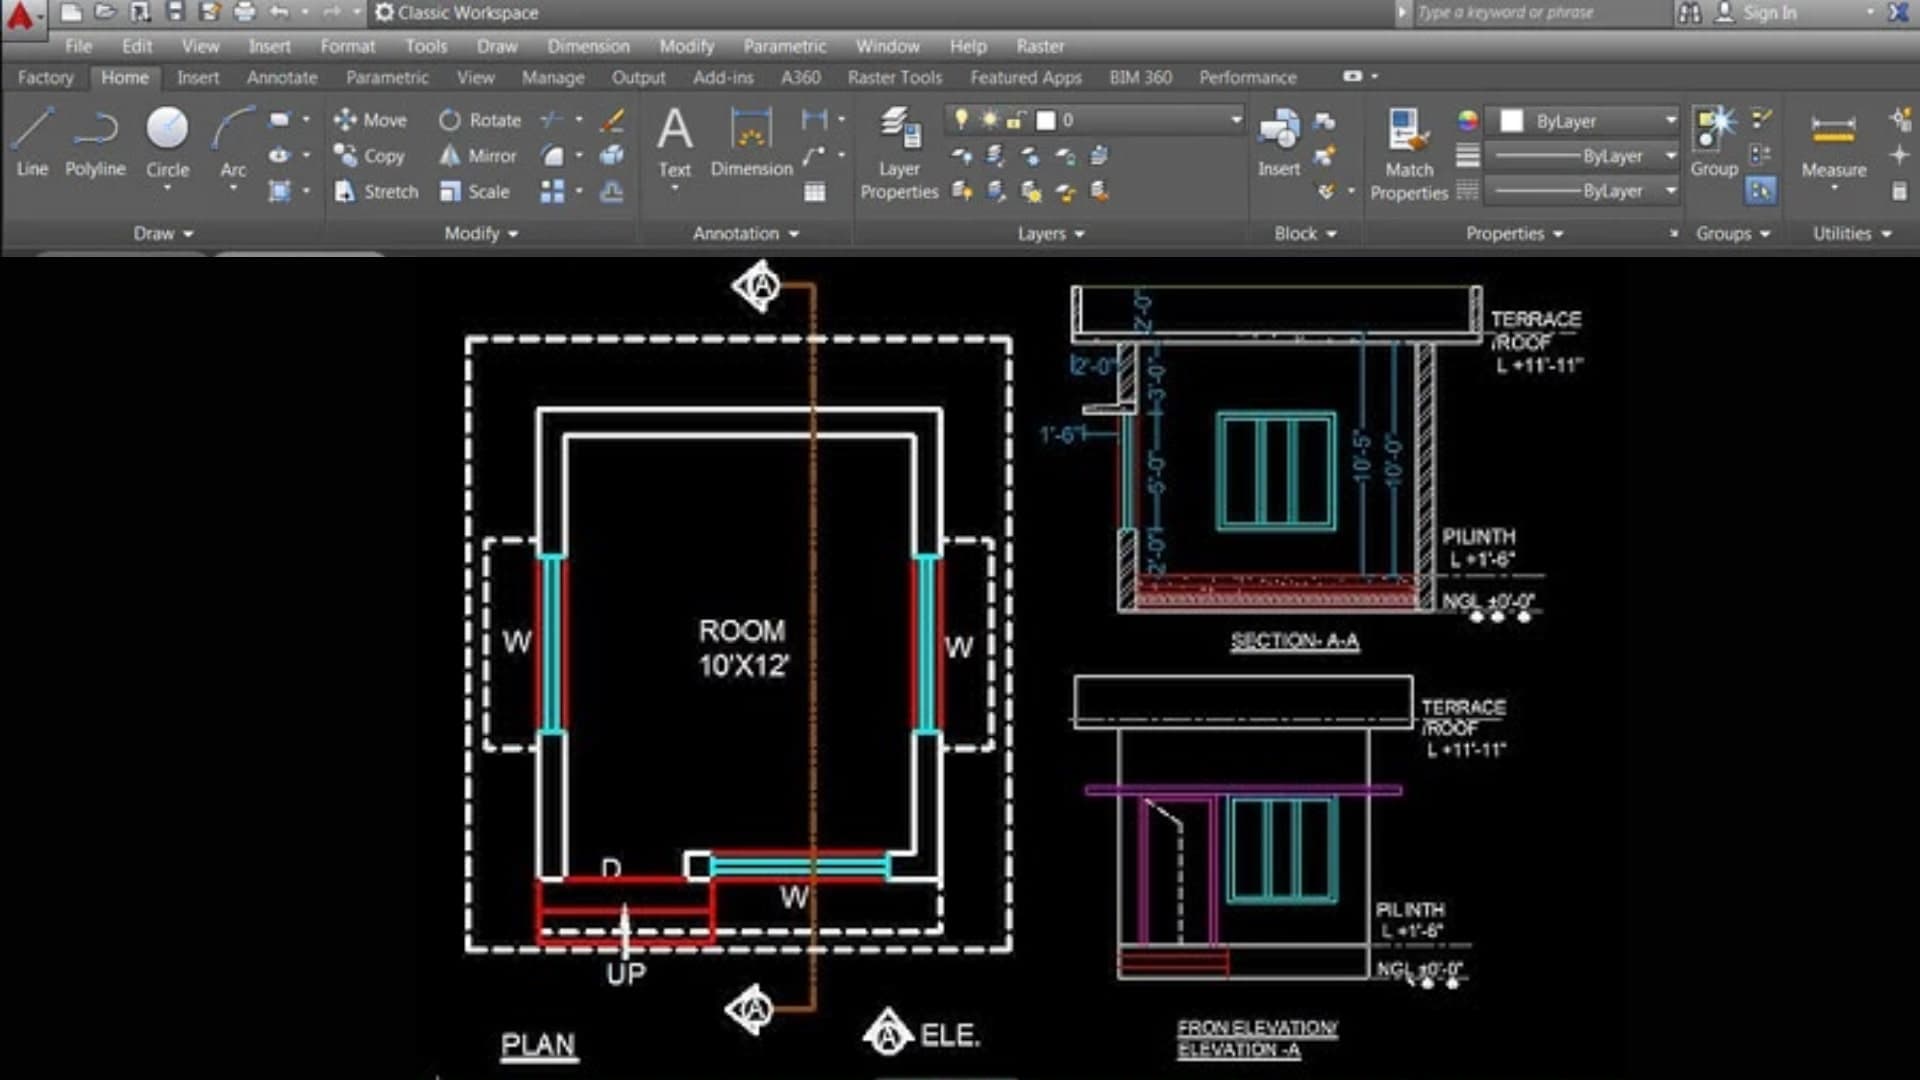Switch to the Annotate ribbon tab
The height and width of the screenshot is (1080, 1920).
pyautogui.click(x=281, y=77)
